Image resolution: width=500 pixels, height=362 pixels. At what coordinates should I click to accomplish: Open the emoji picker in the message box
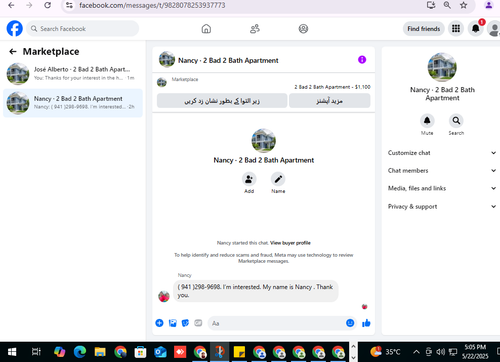tap(350, 323)
